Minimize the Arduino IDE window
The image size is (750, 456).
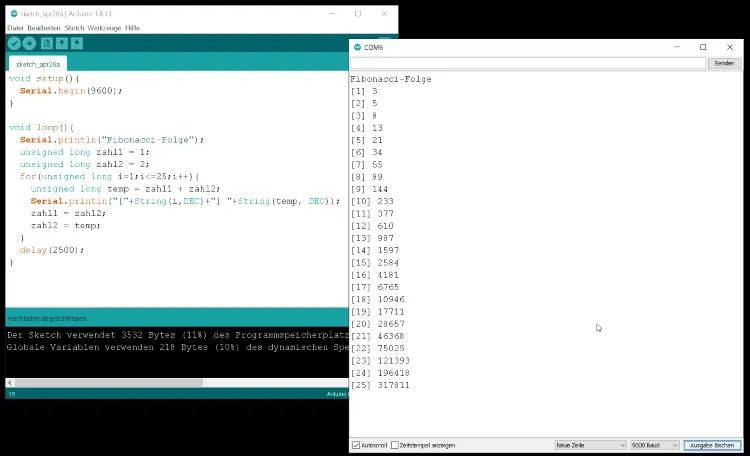click(331, 14)
